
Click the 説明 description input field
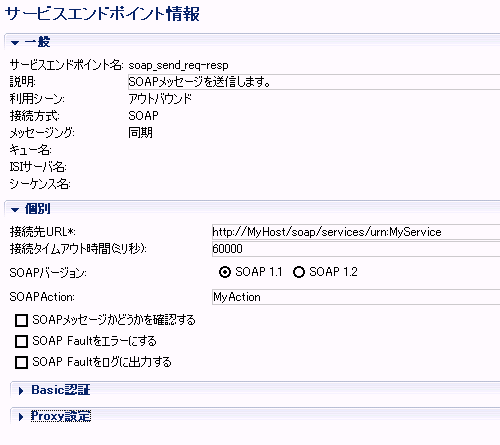314,82
